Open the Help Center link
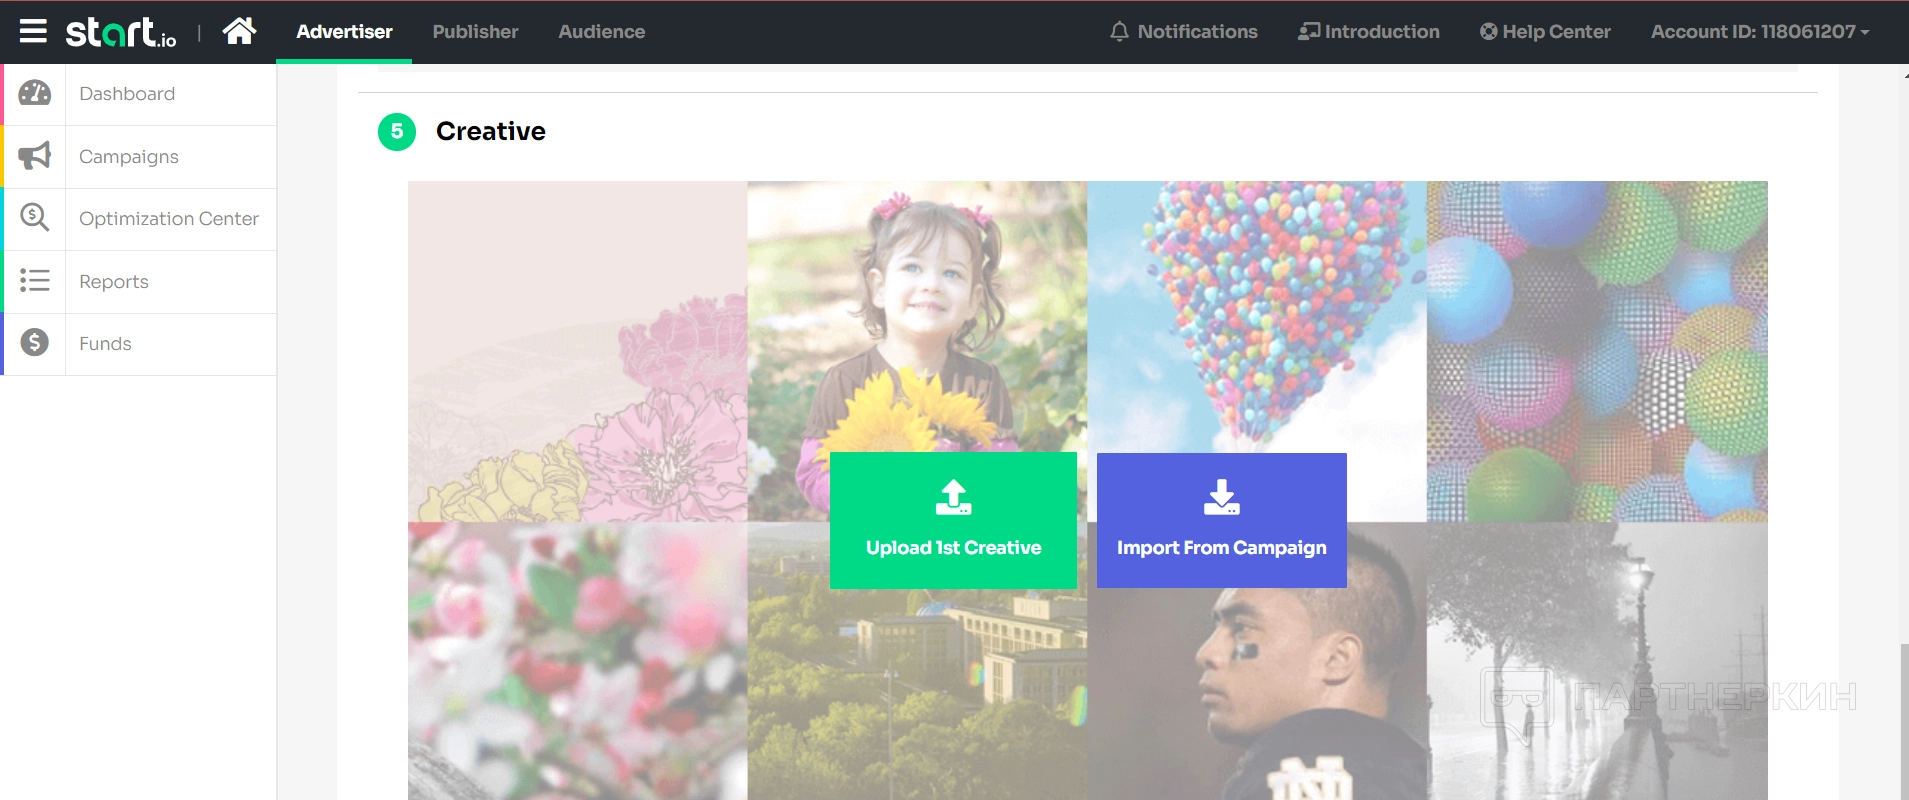This screenshot has height=800, width=1909. 1545,32
